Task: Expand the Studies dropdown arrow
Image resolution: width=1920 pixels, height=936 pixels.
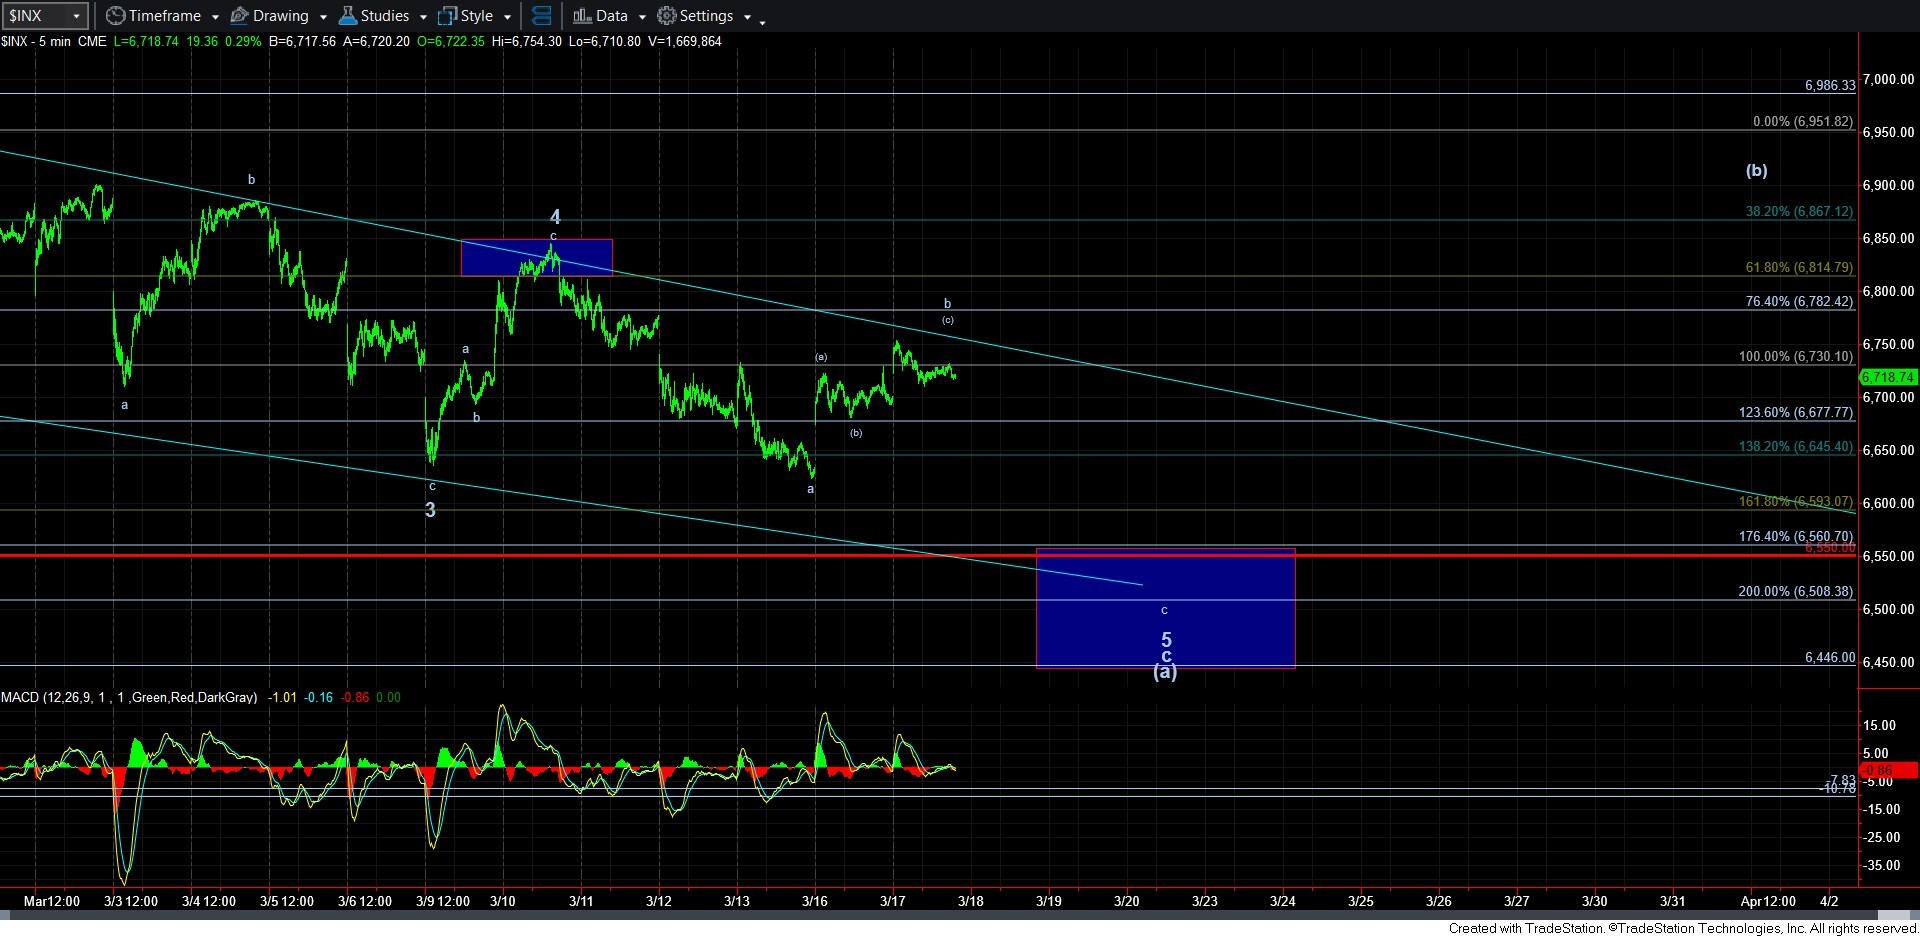Action: click(423, 17)
